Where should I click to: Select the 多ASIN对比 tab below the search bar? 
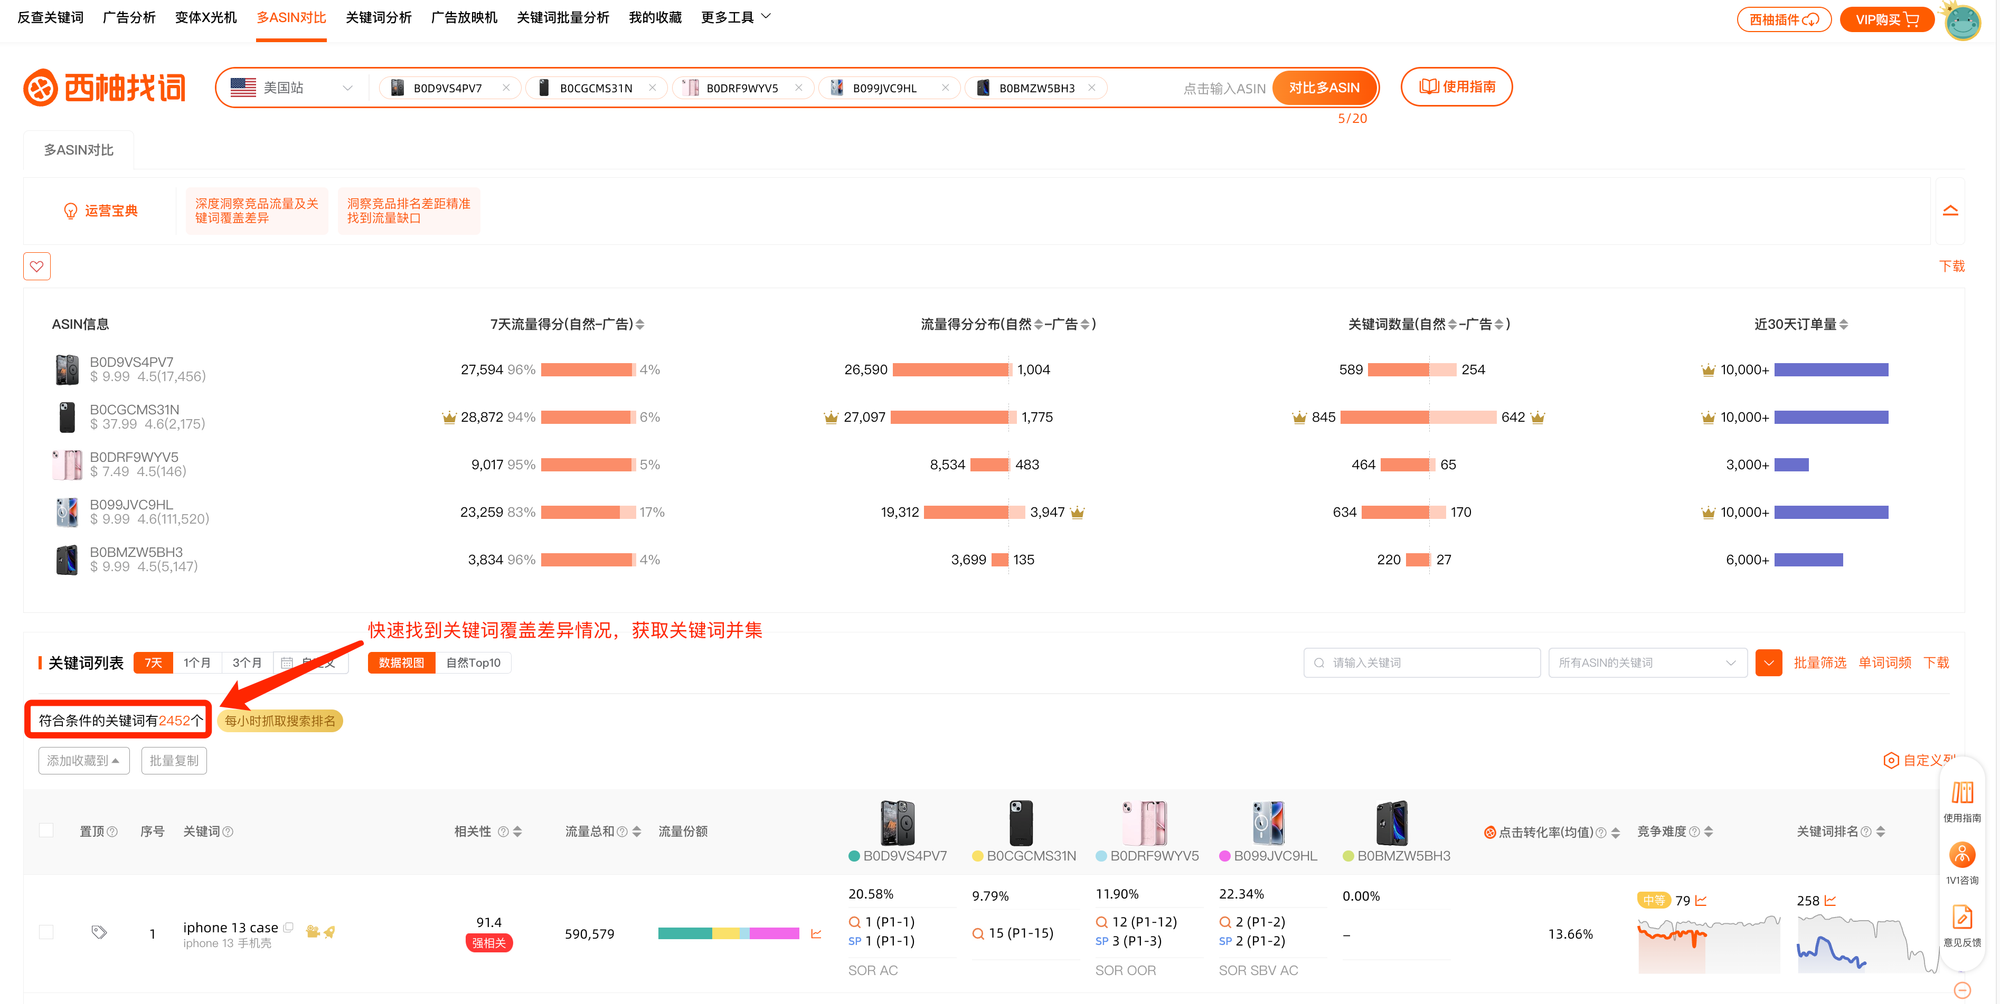pos(78,150)
